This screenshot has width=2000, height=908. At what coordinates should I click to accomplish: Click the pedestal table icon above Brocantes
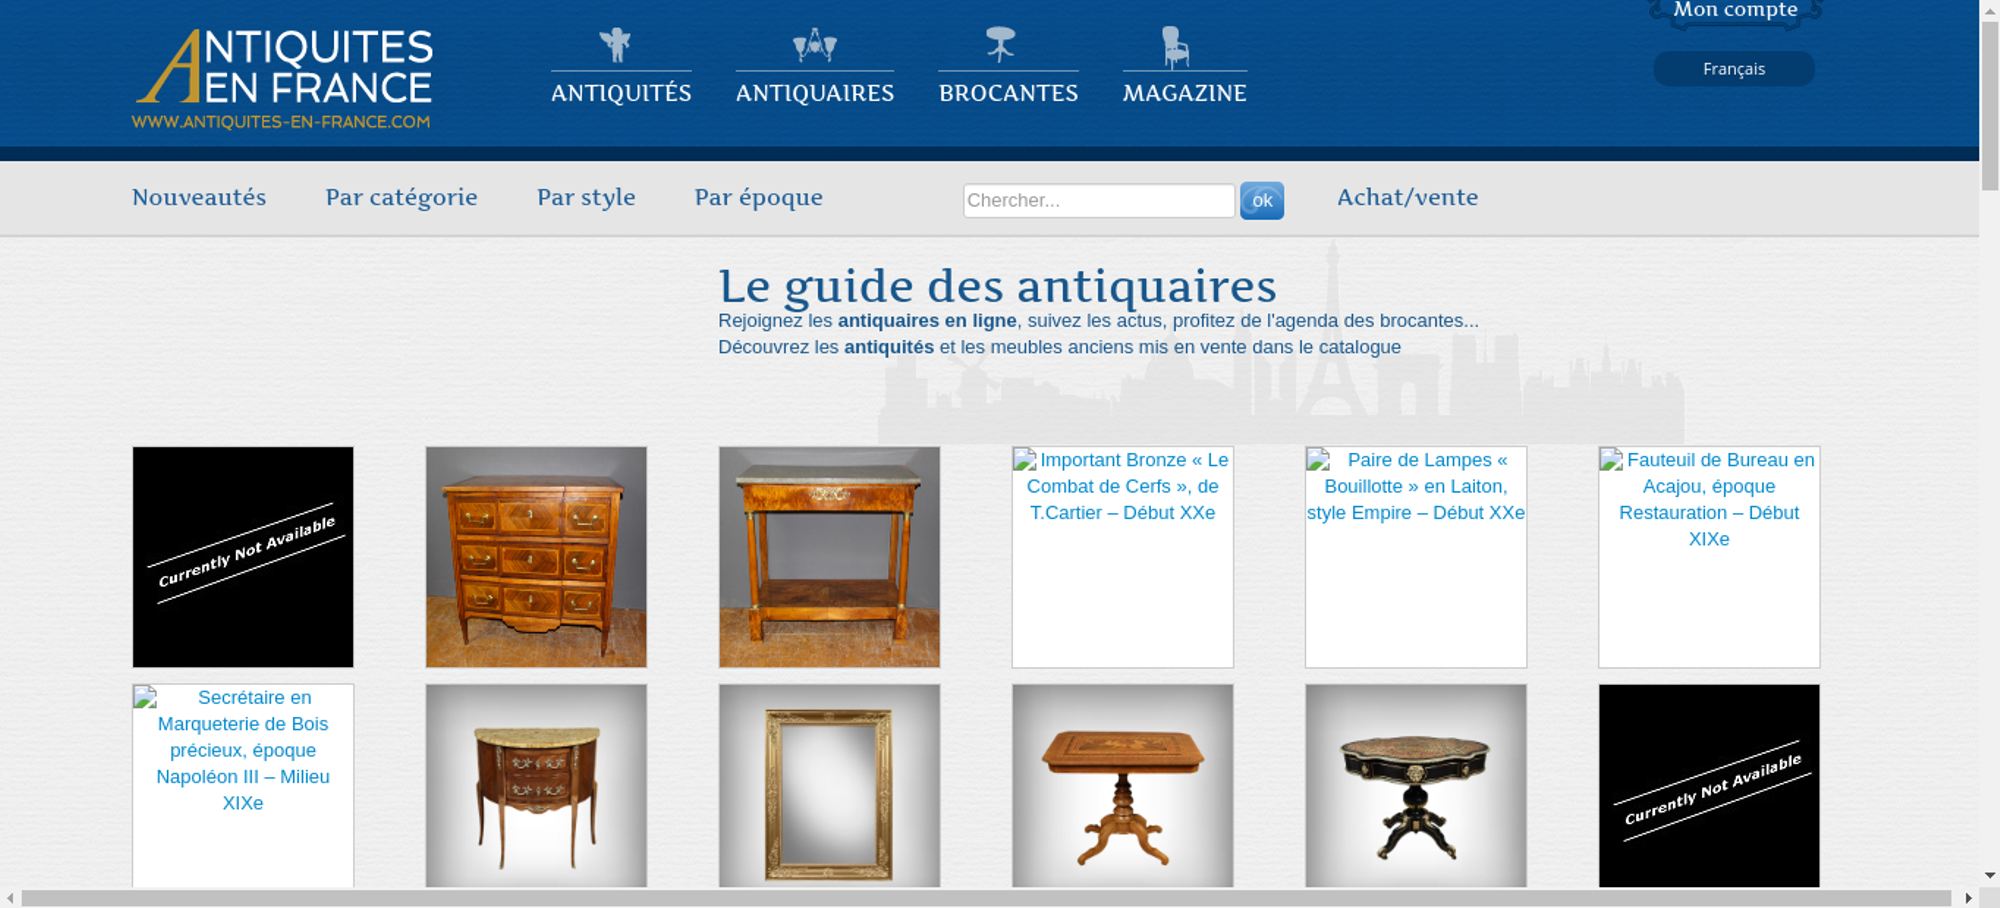(x=1000, y=45)
